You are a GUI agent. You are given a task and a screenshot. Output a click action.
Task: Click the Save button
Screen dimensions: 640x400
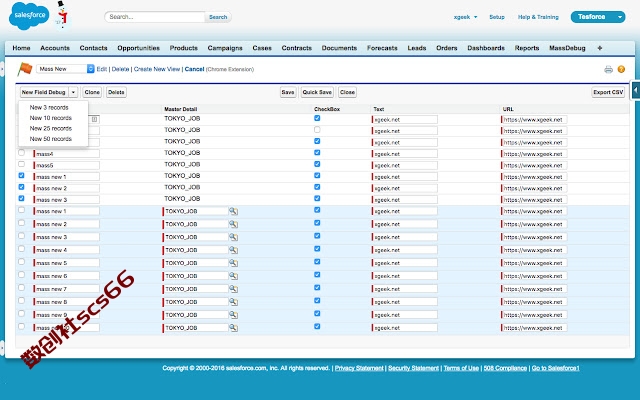pos(288,92)
